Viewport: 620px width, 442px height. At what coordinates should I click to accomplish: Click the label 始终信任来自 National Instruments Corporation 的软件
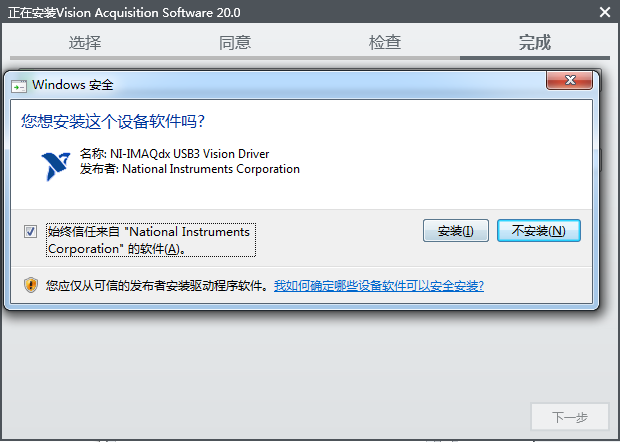(x=151, y=240)
